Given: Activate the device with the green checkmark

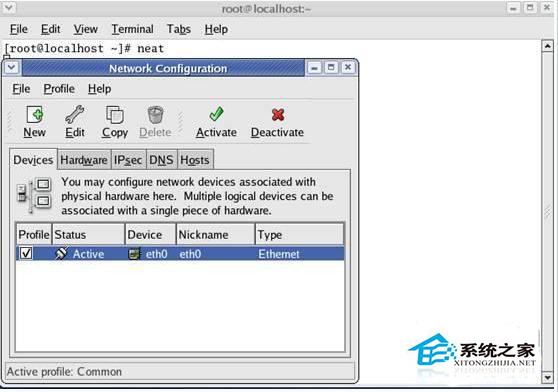Looking at the screenshot, I should (216, 114).
